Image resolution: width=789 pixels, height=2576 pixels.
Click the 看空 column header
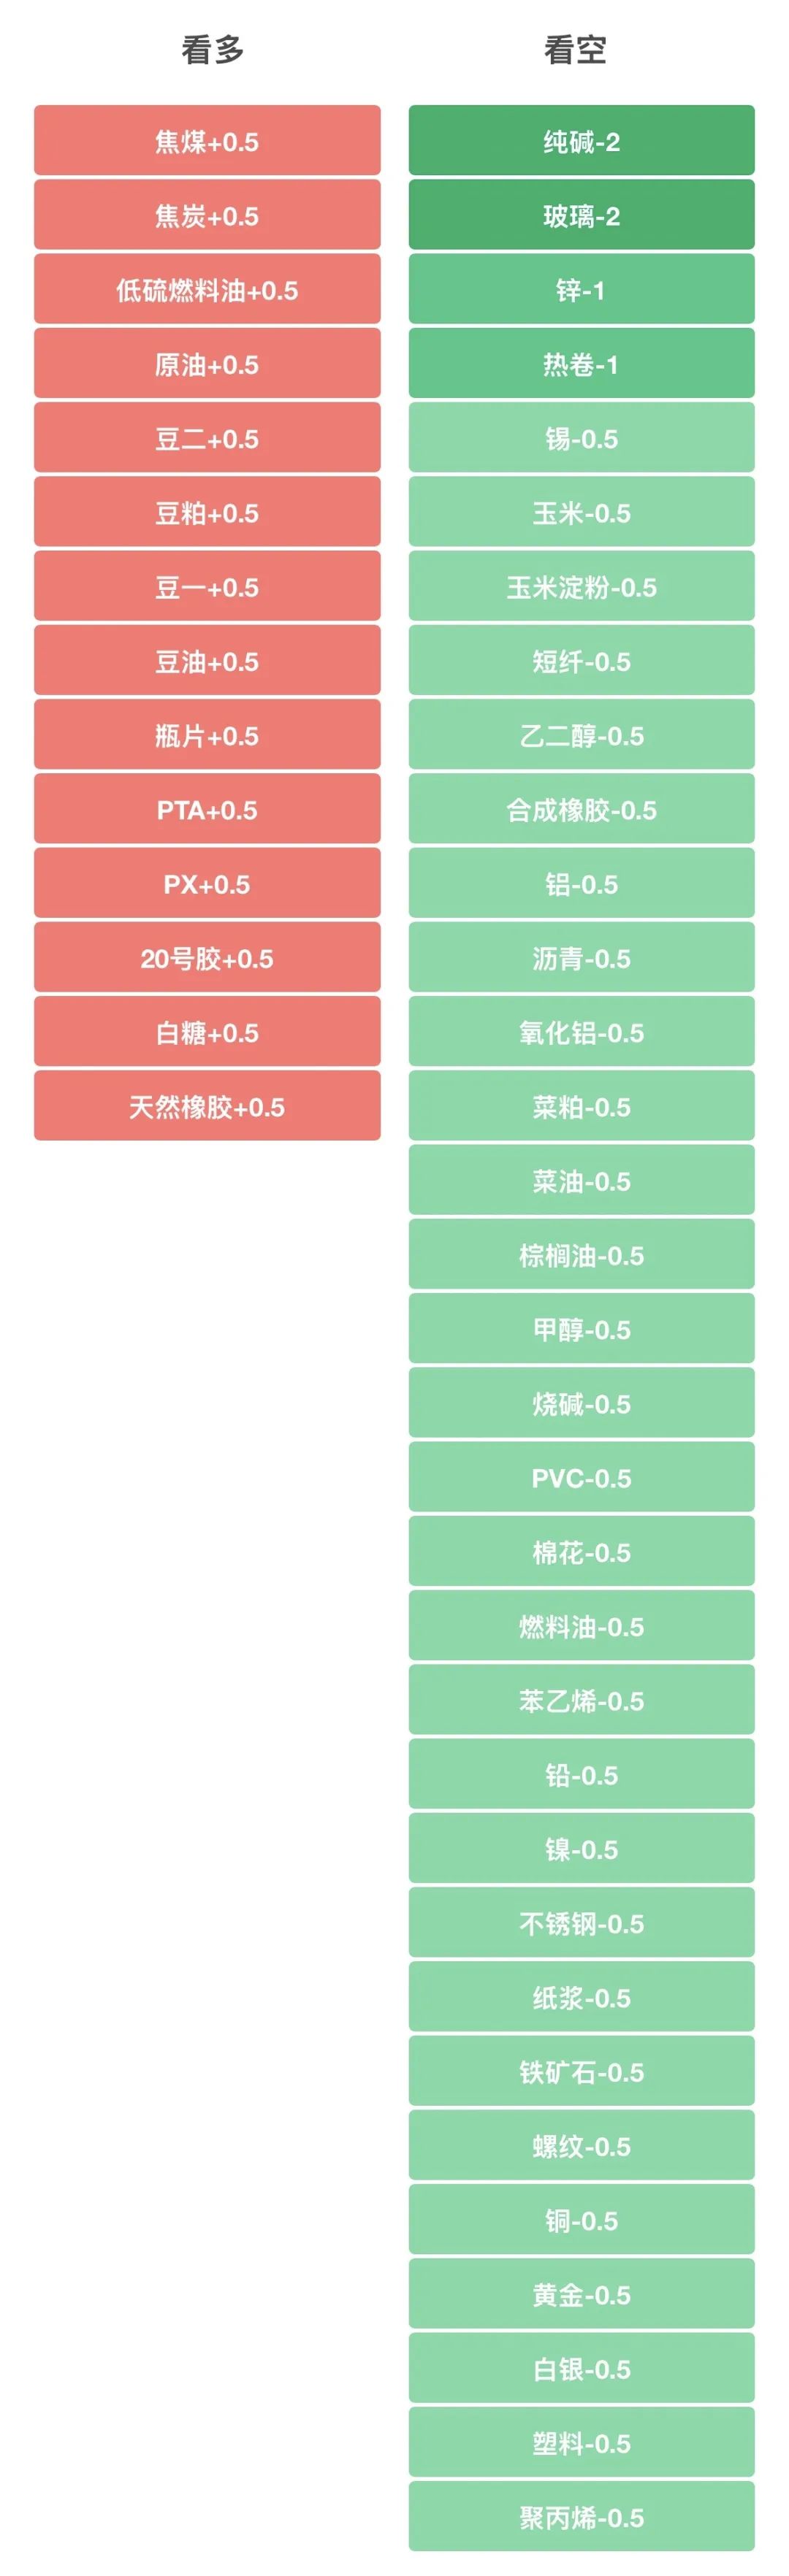(x=575, y=49)
